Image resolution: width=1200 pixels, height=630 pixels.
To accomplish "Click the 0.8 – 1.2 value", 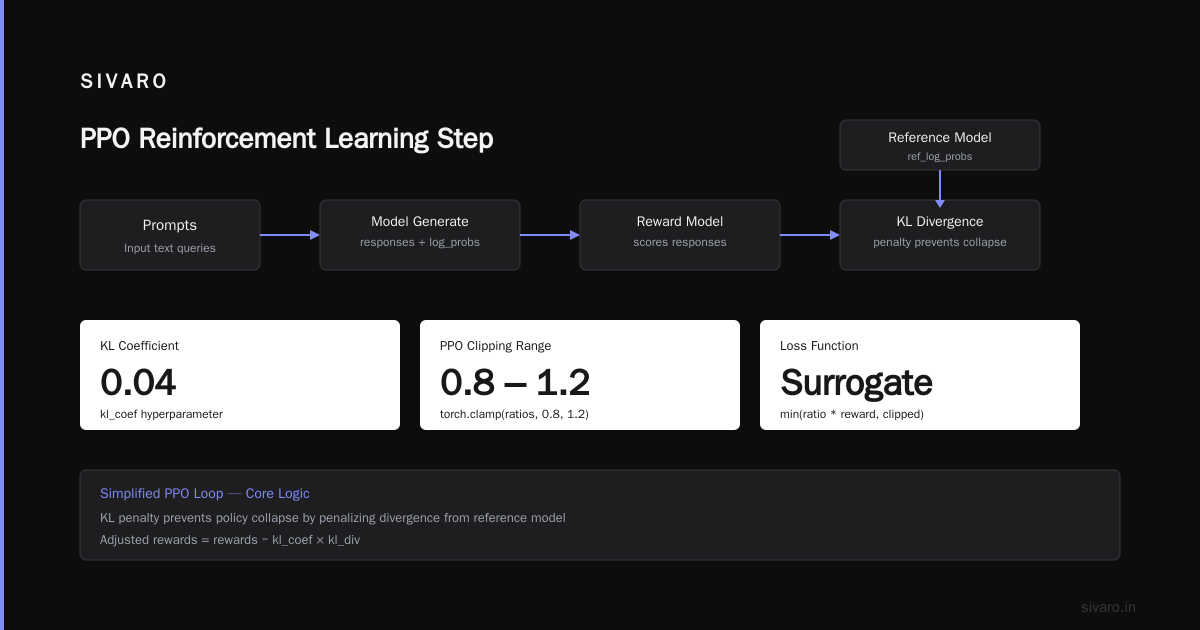I will coord(515,382).
